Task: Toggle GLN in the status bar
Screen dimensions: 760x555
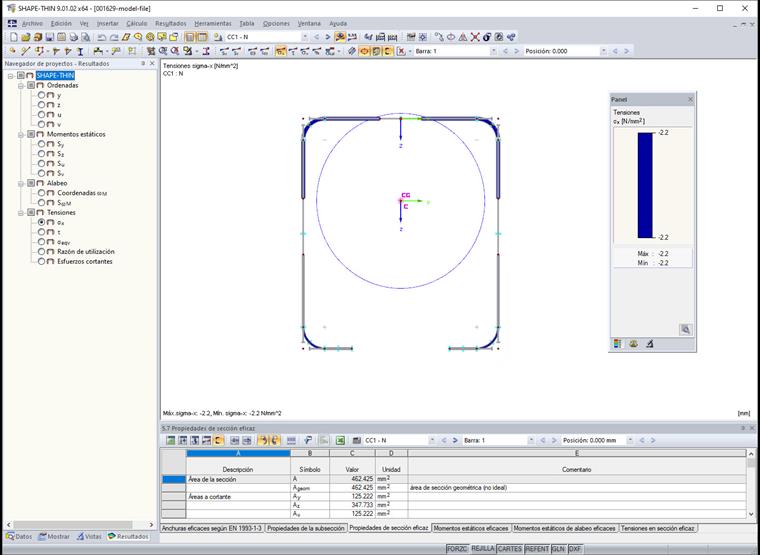Action: [558, 549]
